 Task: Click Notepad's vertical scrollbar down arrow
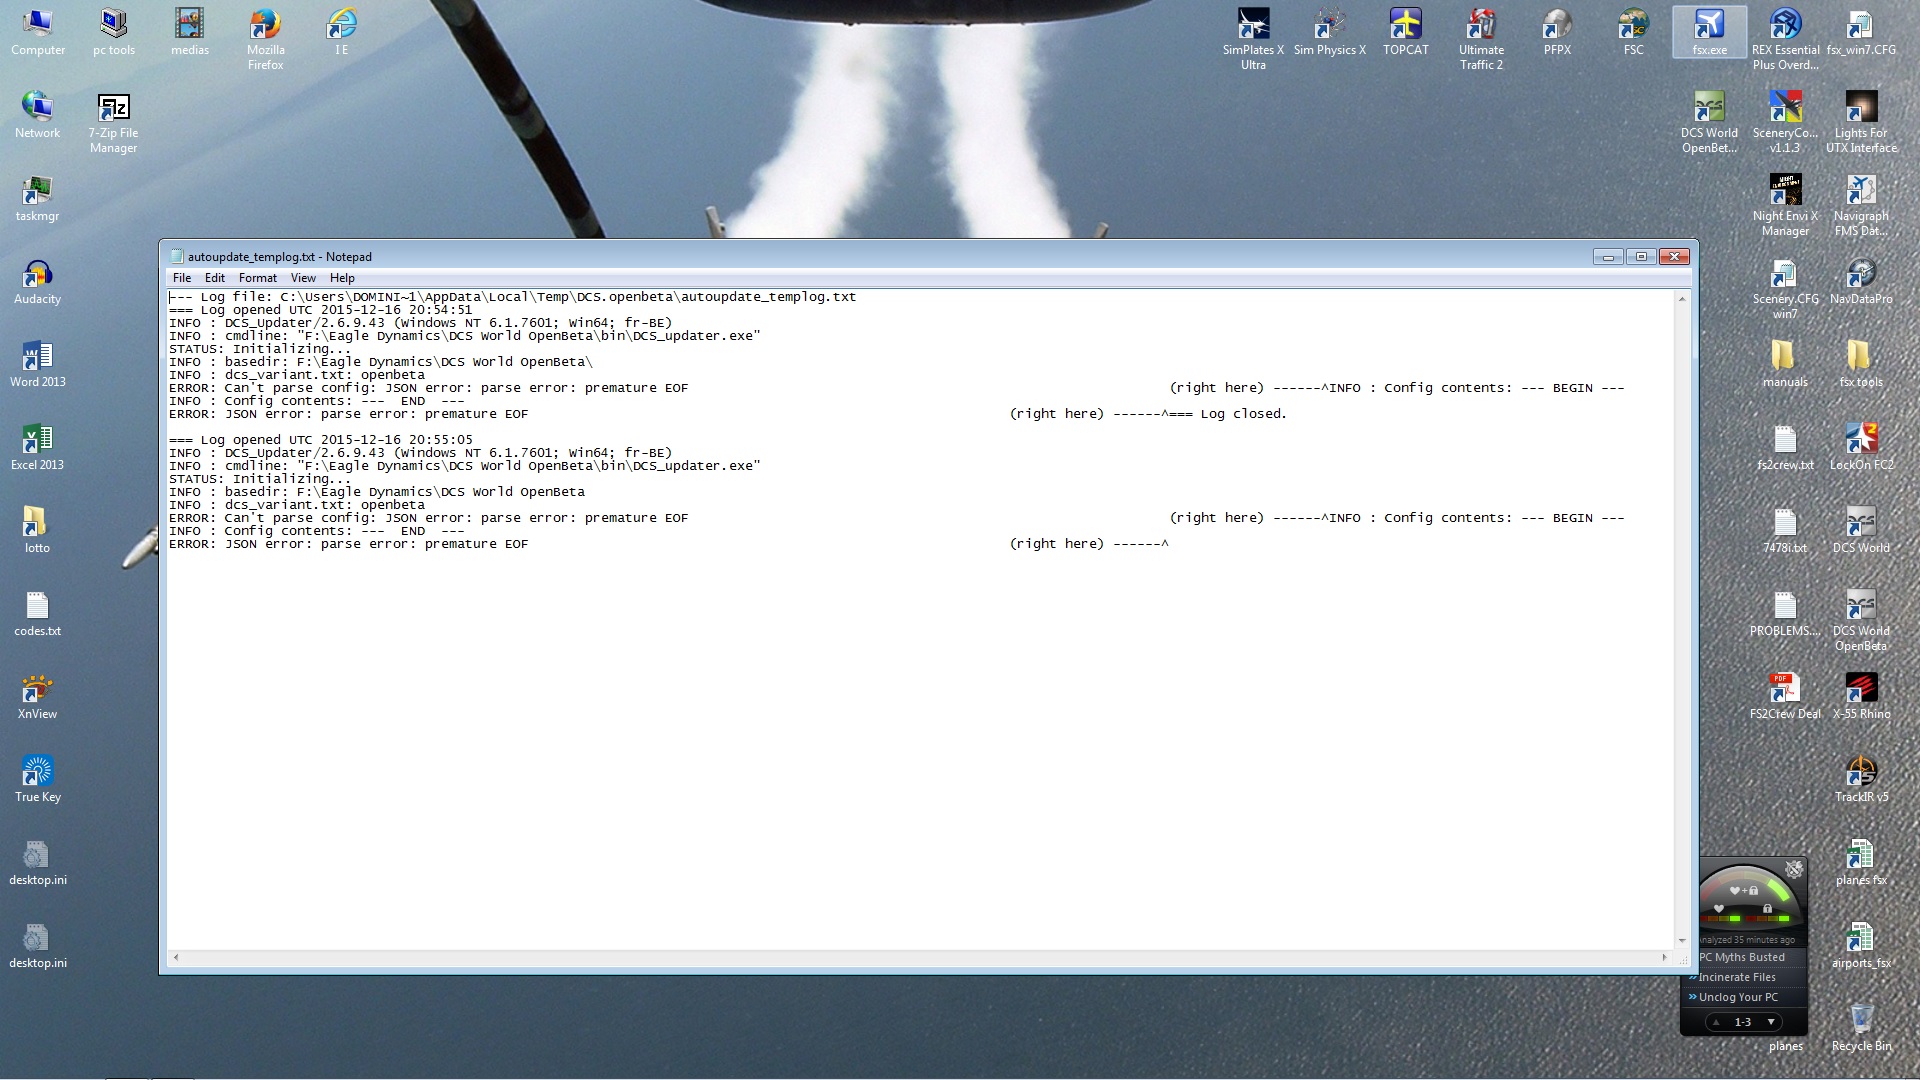click(1682, 941)
